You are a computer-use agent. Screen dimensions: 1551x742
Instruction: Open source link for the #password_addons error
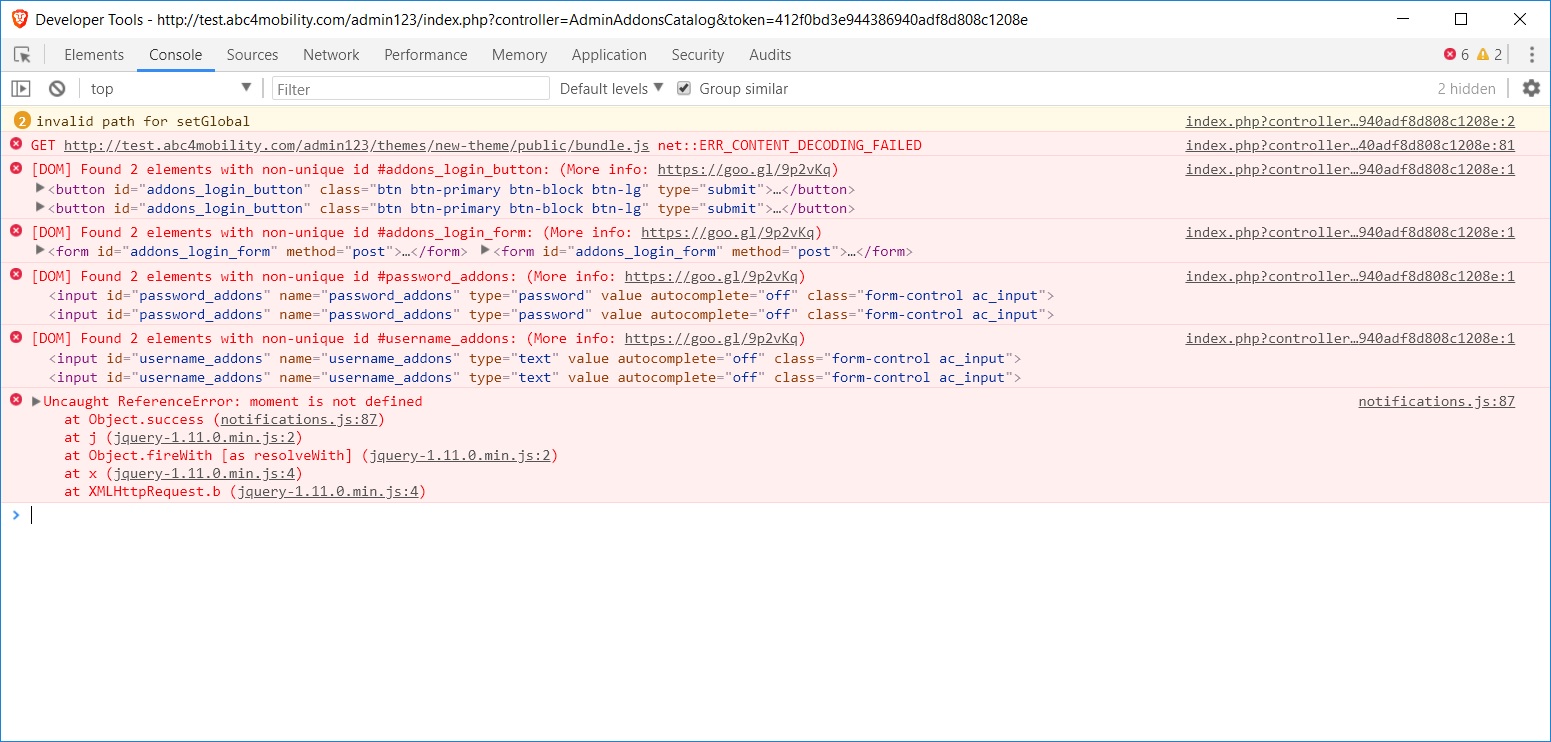point(1350,276)
